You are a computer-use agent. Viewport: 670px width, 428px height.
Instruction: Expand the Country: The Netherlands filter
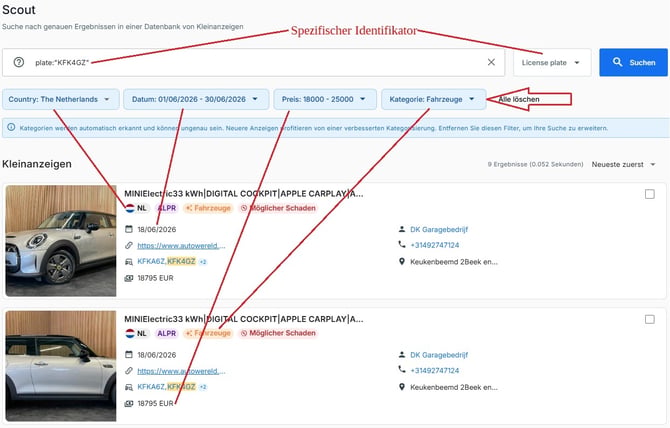60,99
